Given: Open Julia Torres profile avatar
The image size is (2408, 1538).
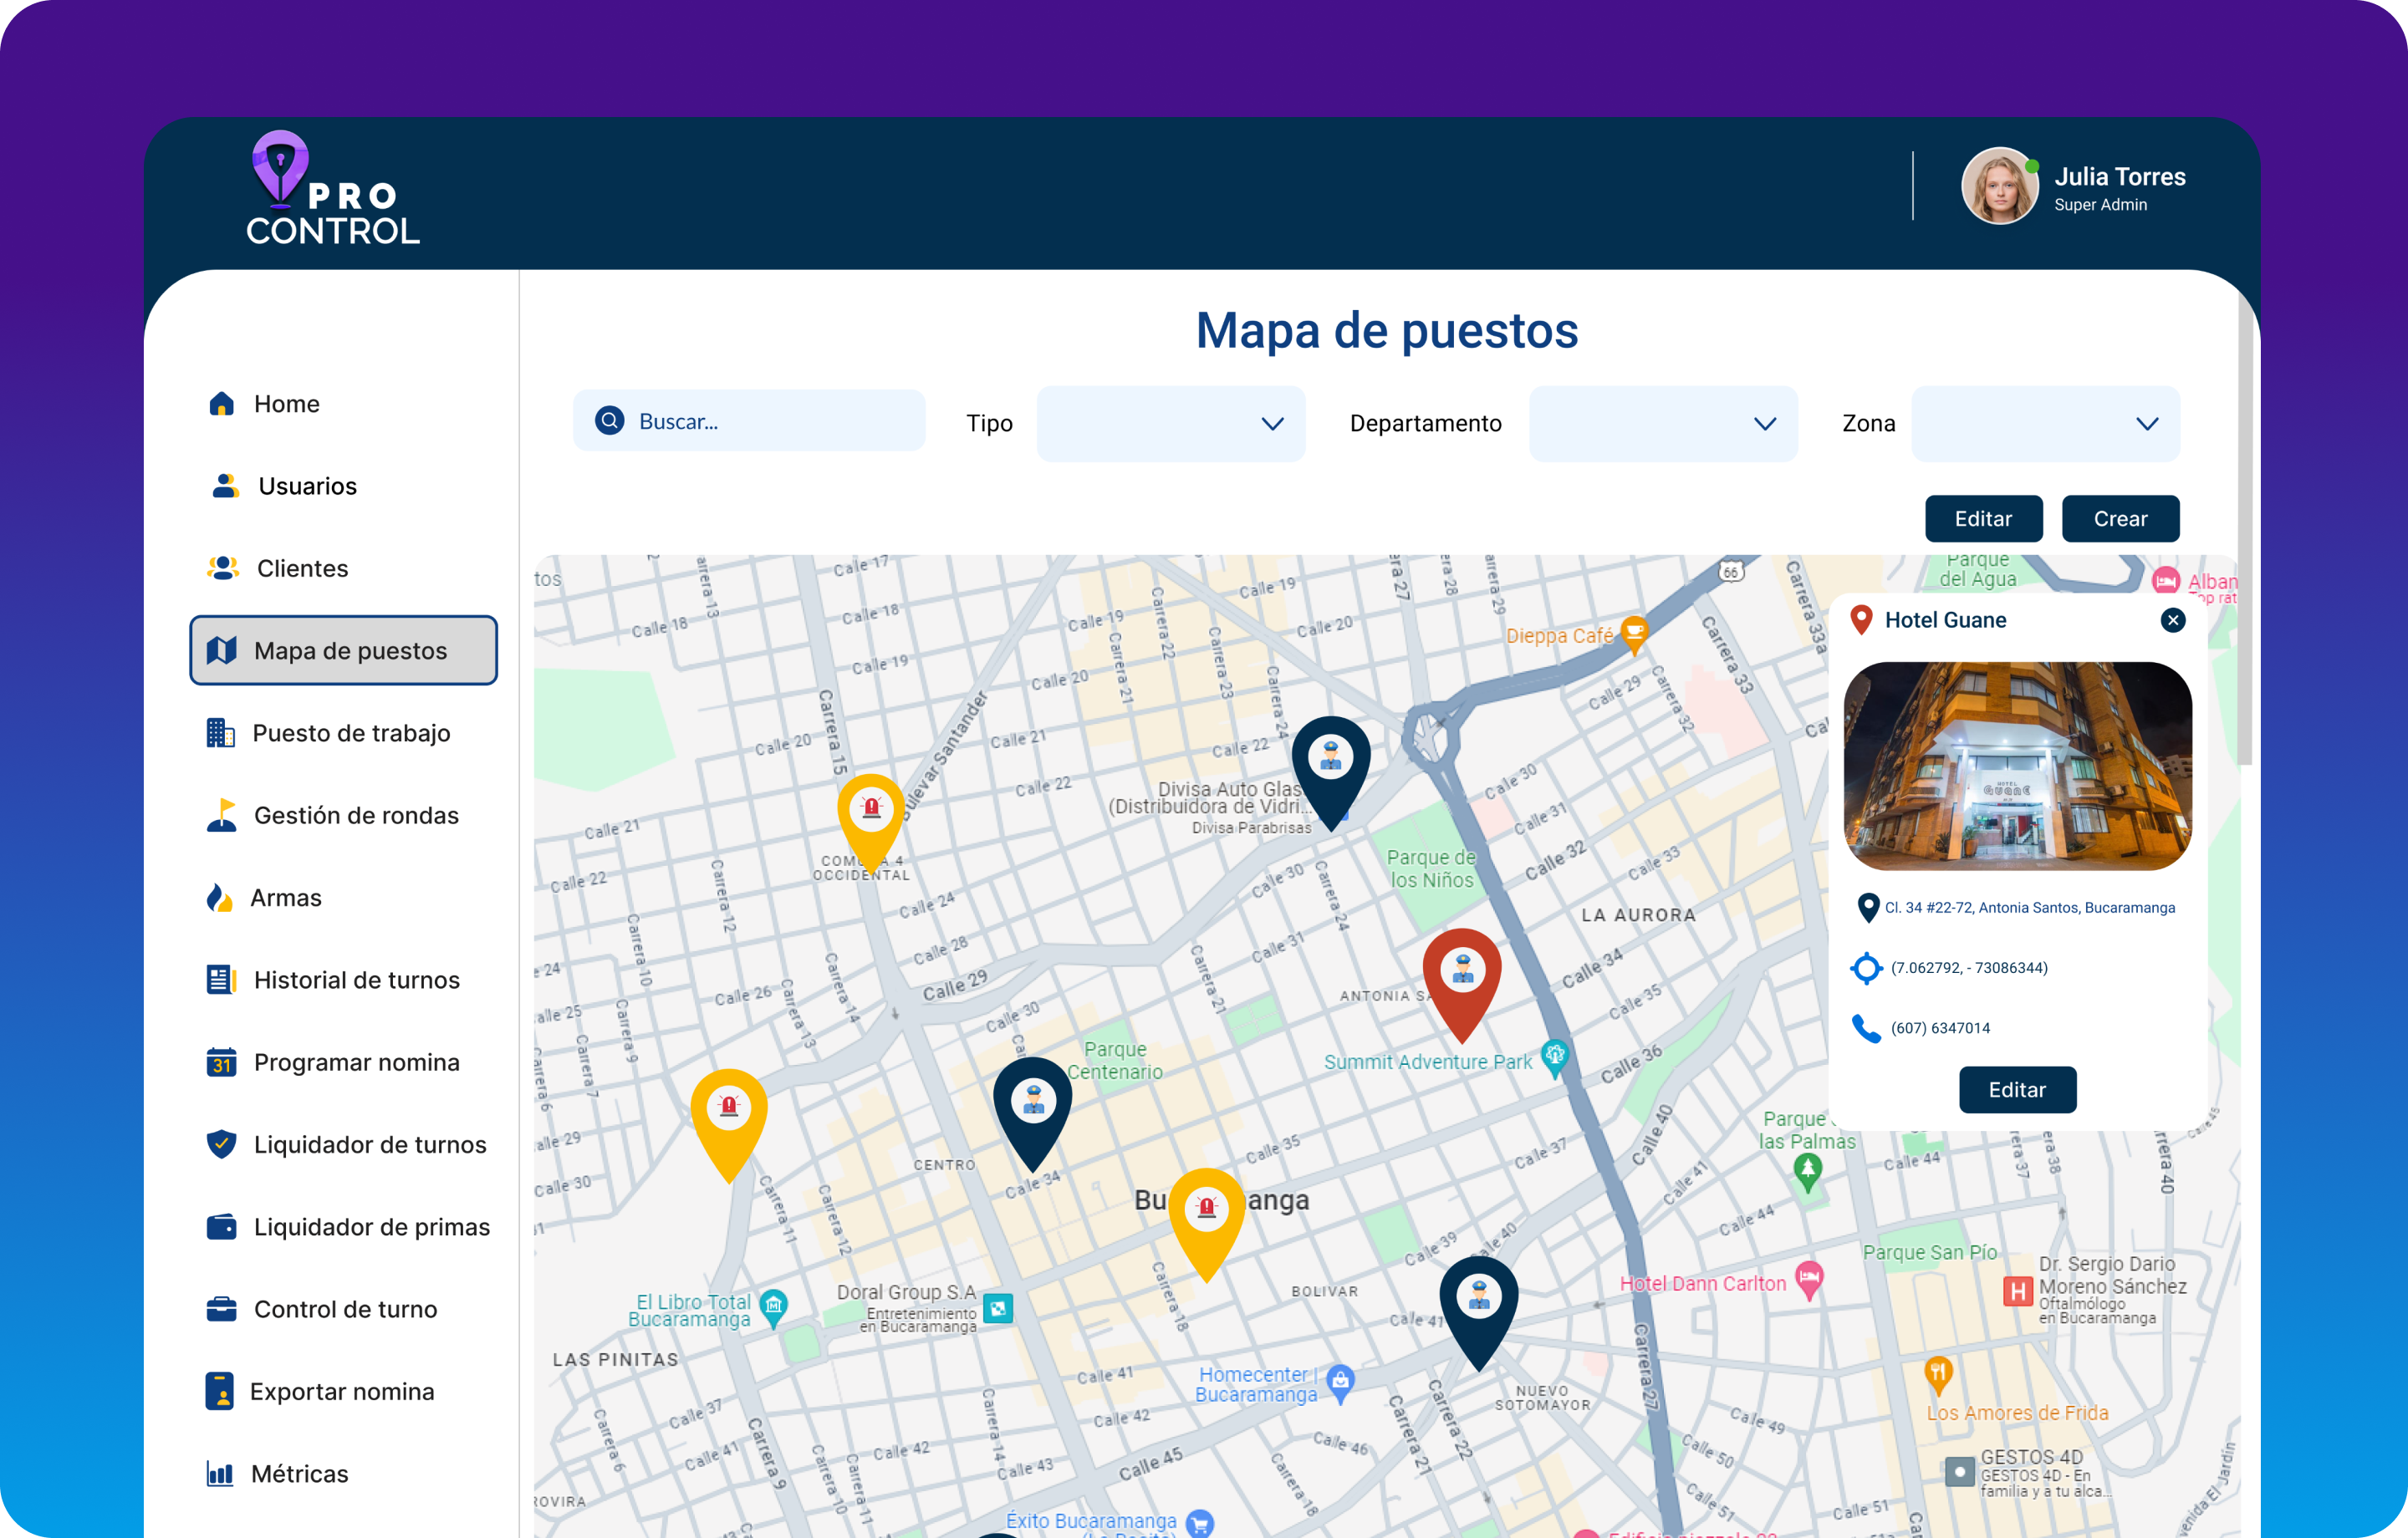Looking at the screenshot, I should coord(1999,186).
